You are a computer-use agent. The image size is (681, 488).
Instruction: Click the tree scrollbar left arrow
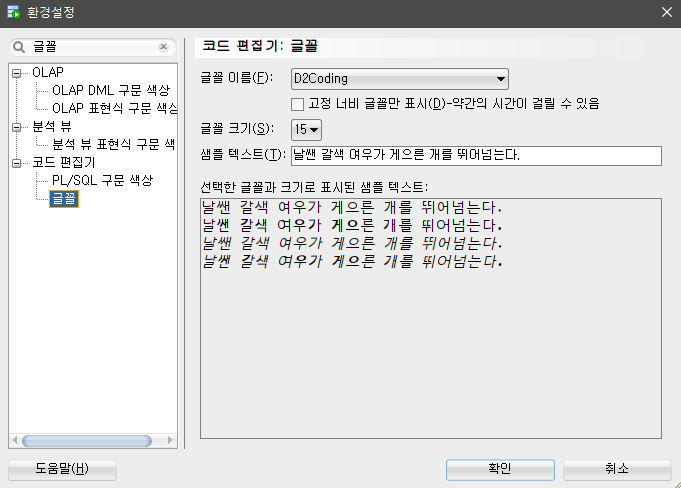[x=15, y=441]
